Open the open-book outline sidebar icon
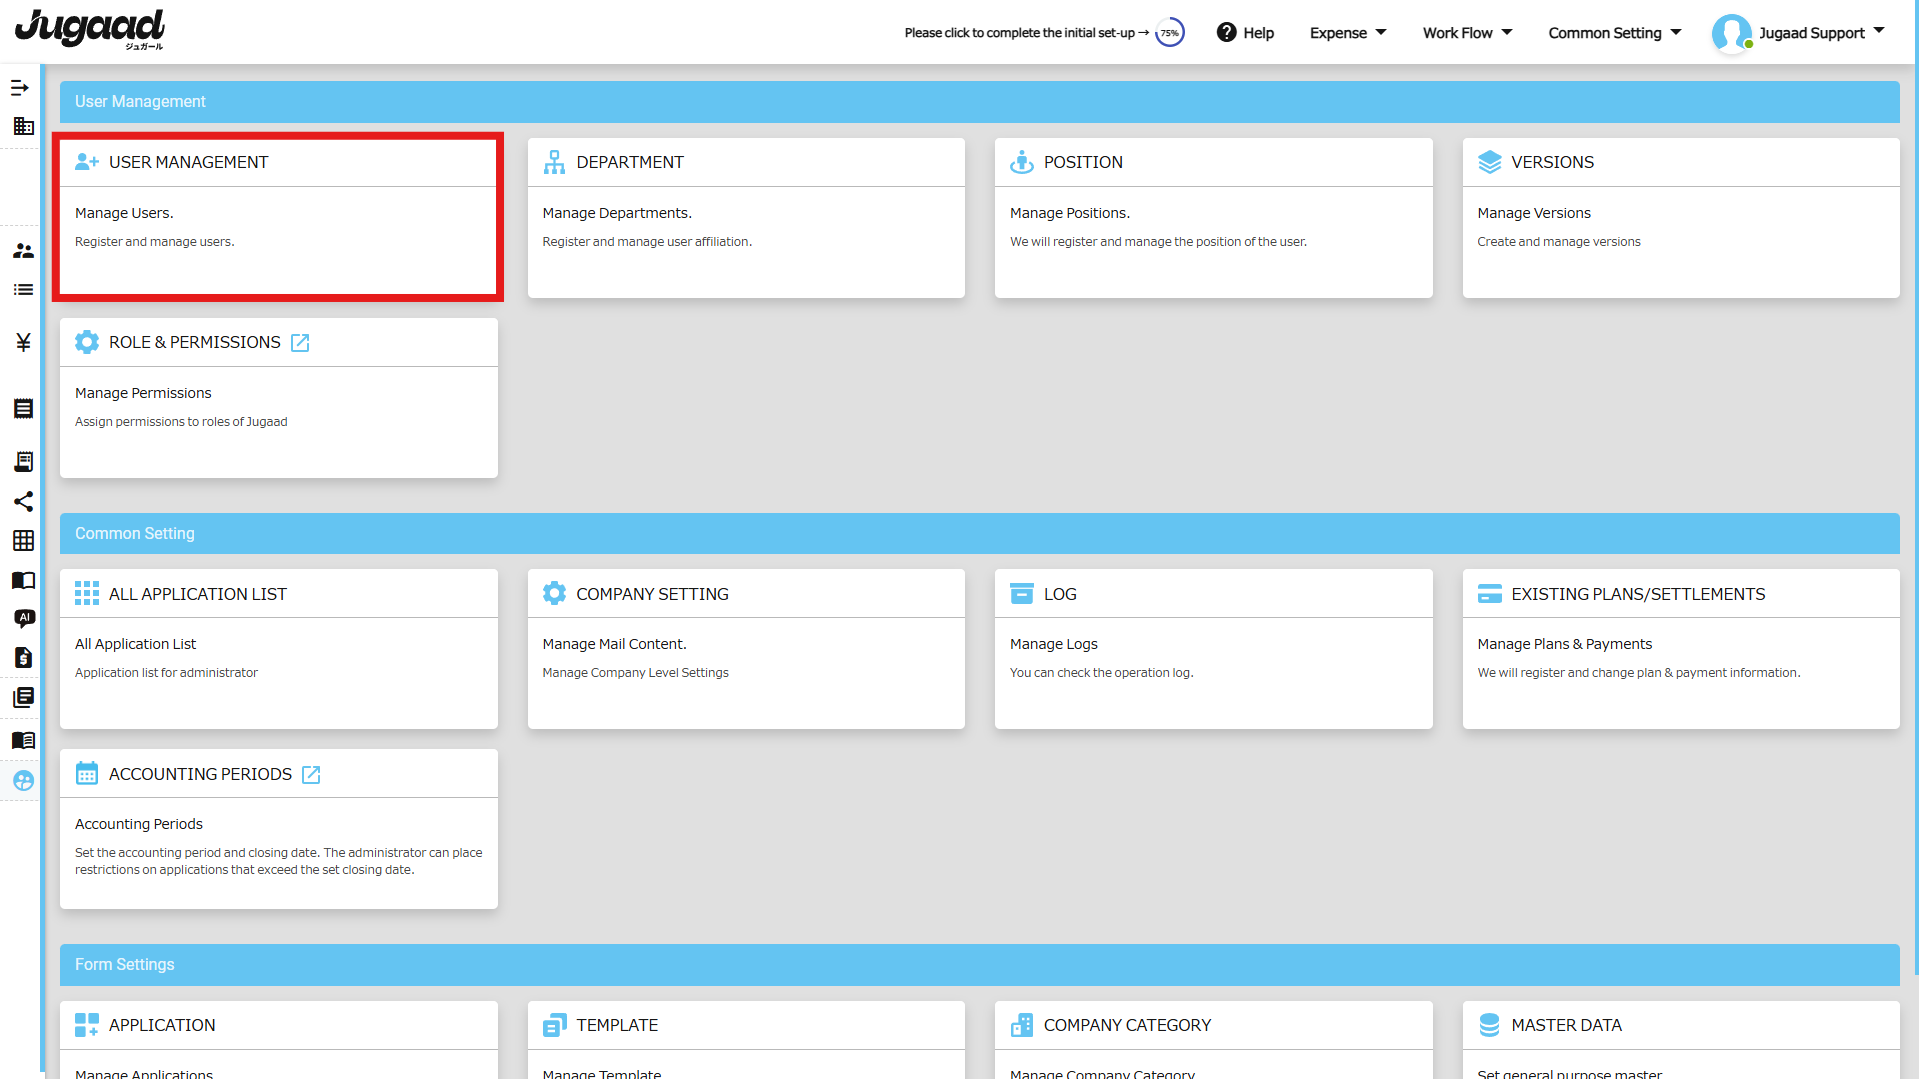The width and height of the screenshot is (1919, 1079). (23, 581)
